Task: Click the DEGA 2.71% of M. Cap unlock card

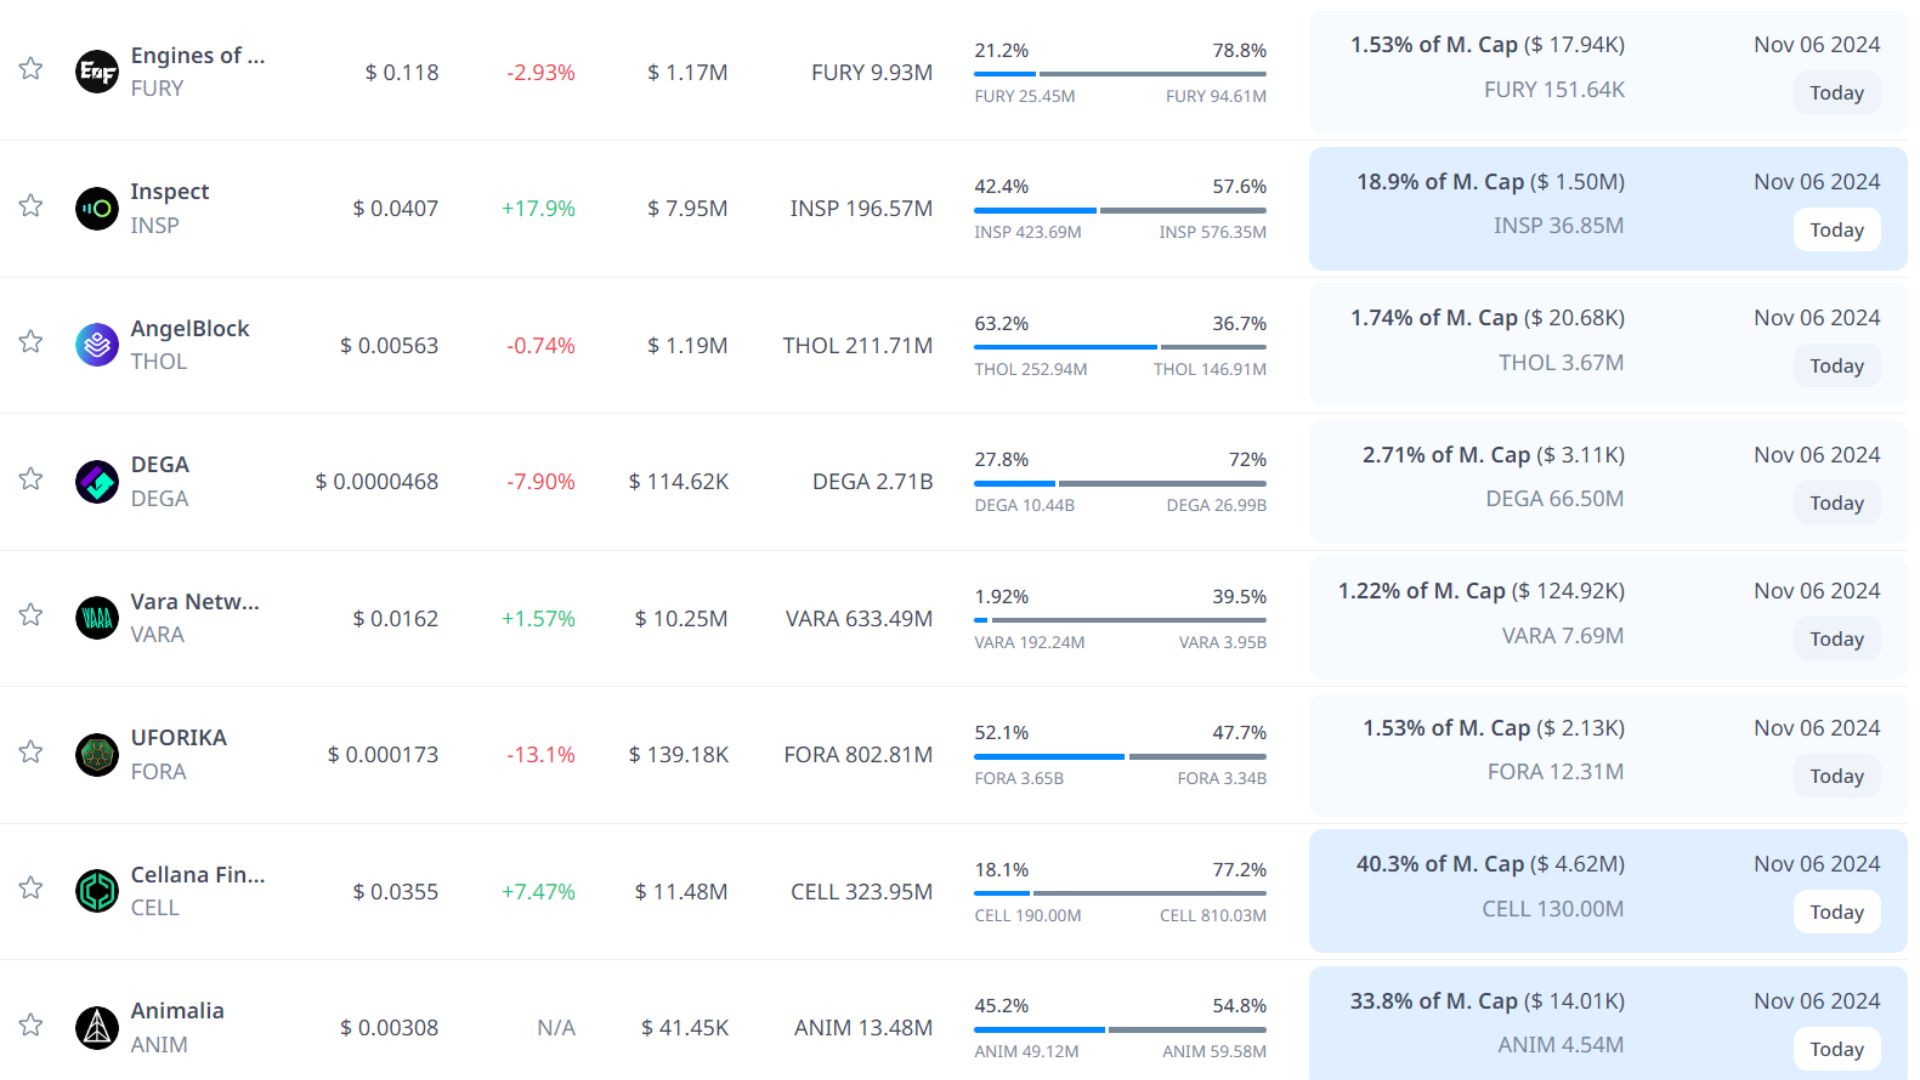Action: [1492, 478]
